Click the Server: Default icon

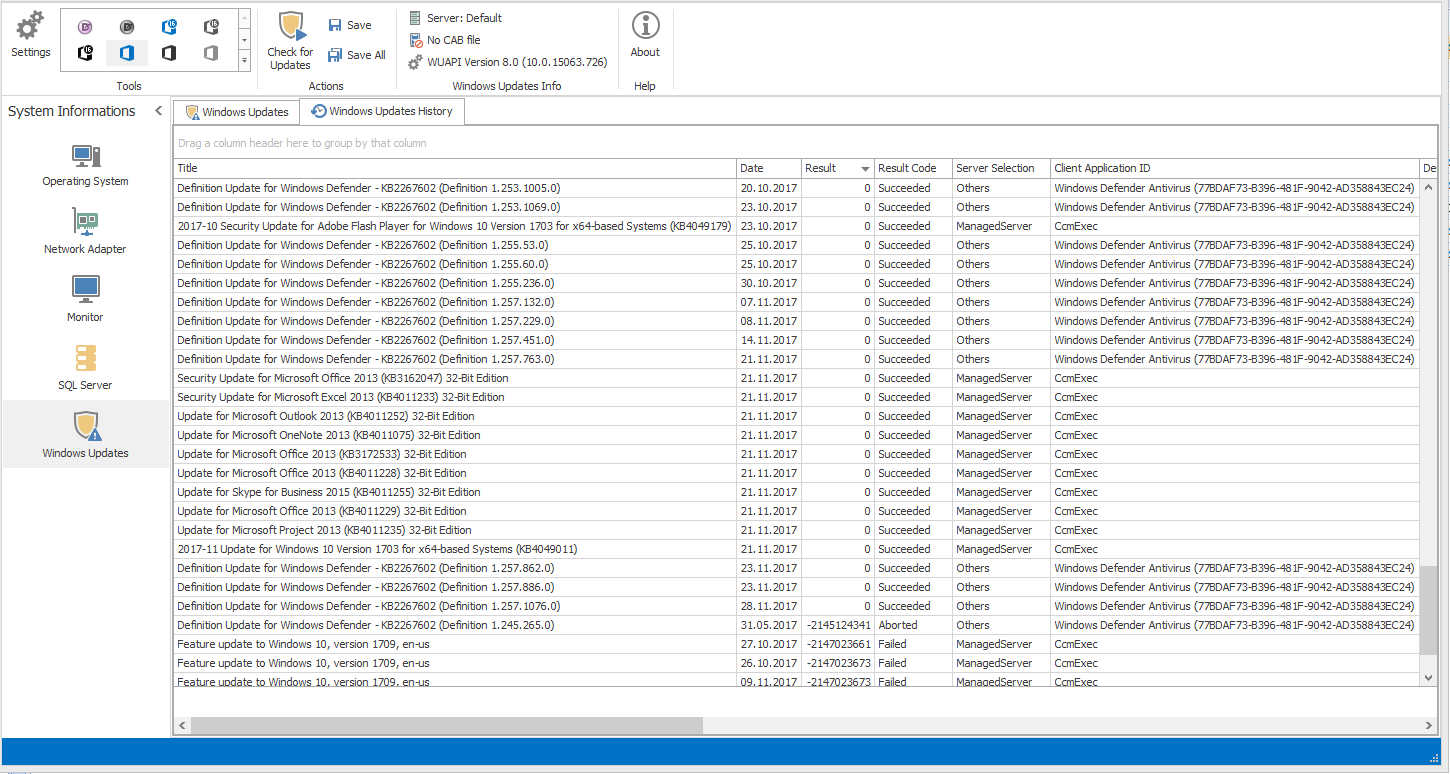pyautogui.click(x=415, y=18)
